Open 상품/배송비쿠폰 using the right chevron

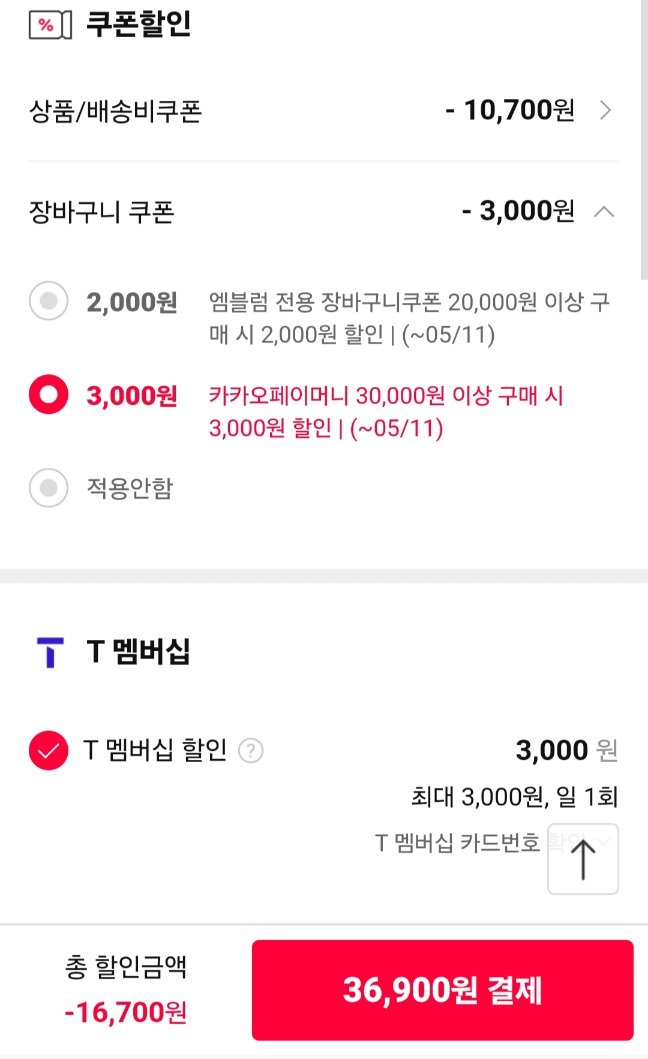click(x=604, y=110)
